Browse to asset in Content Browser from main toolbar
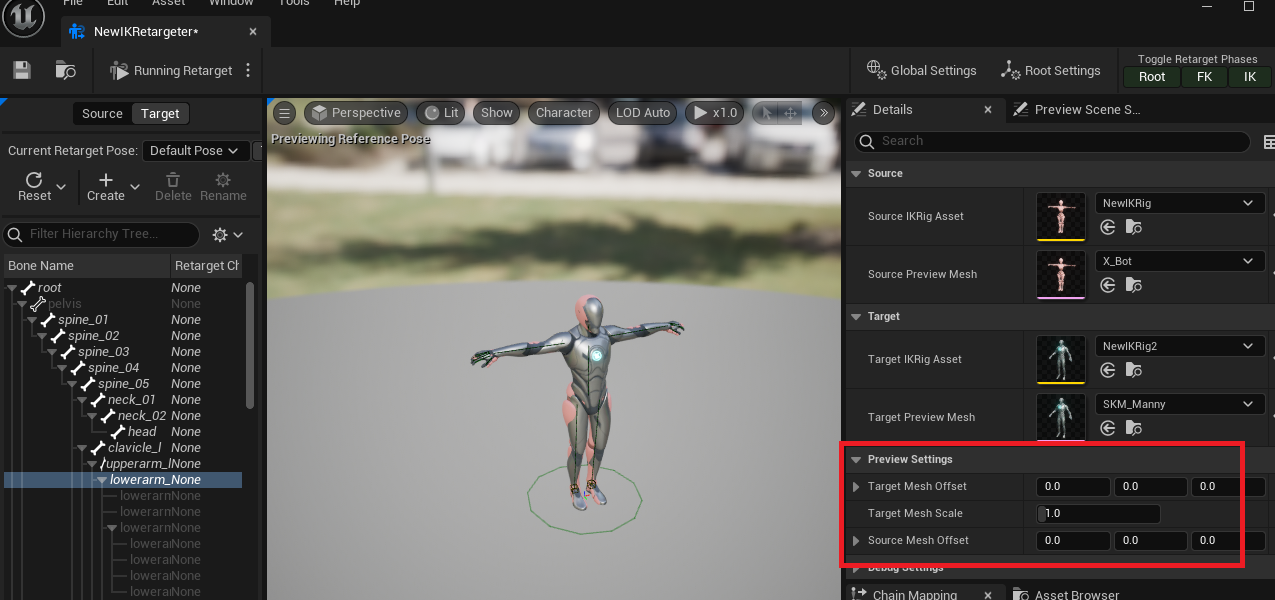 (x=66, y=70)
